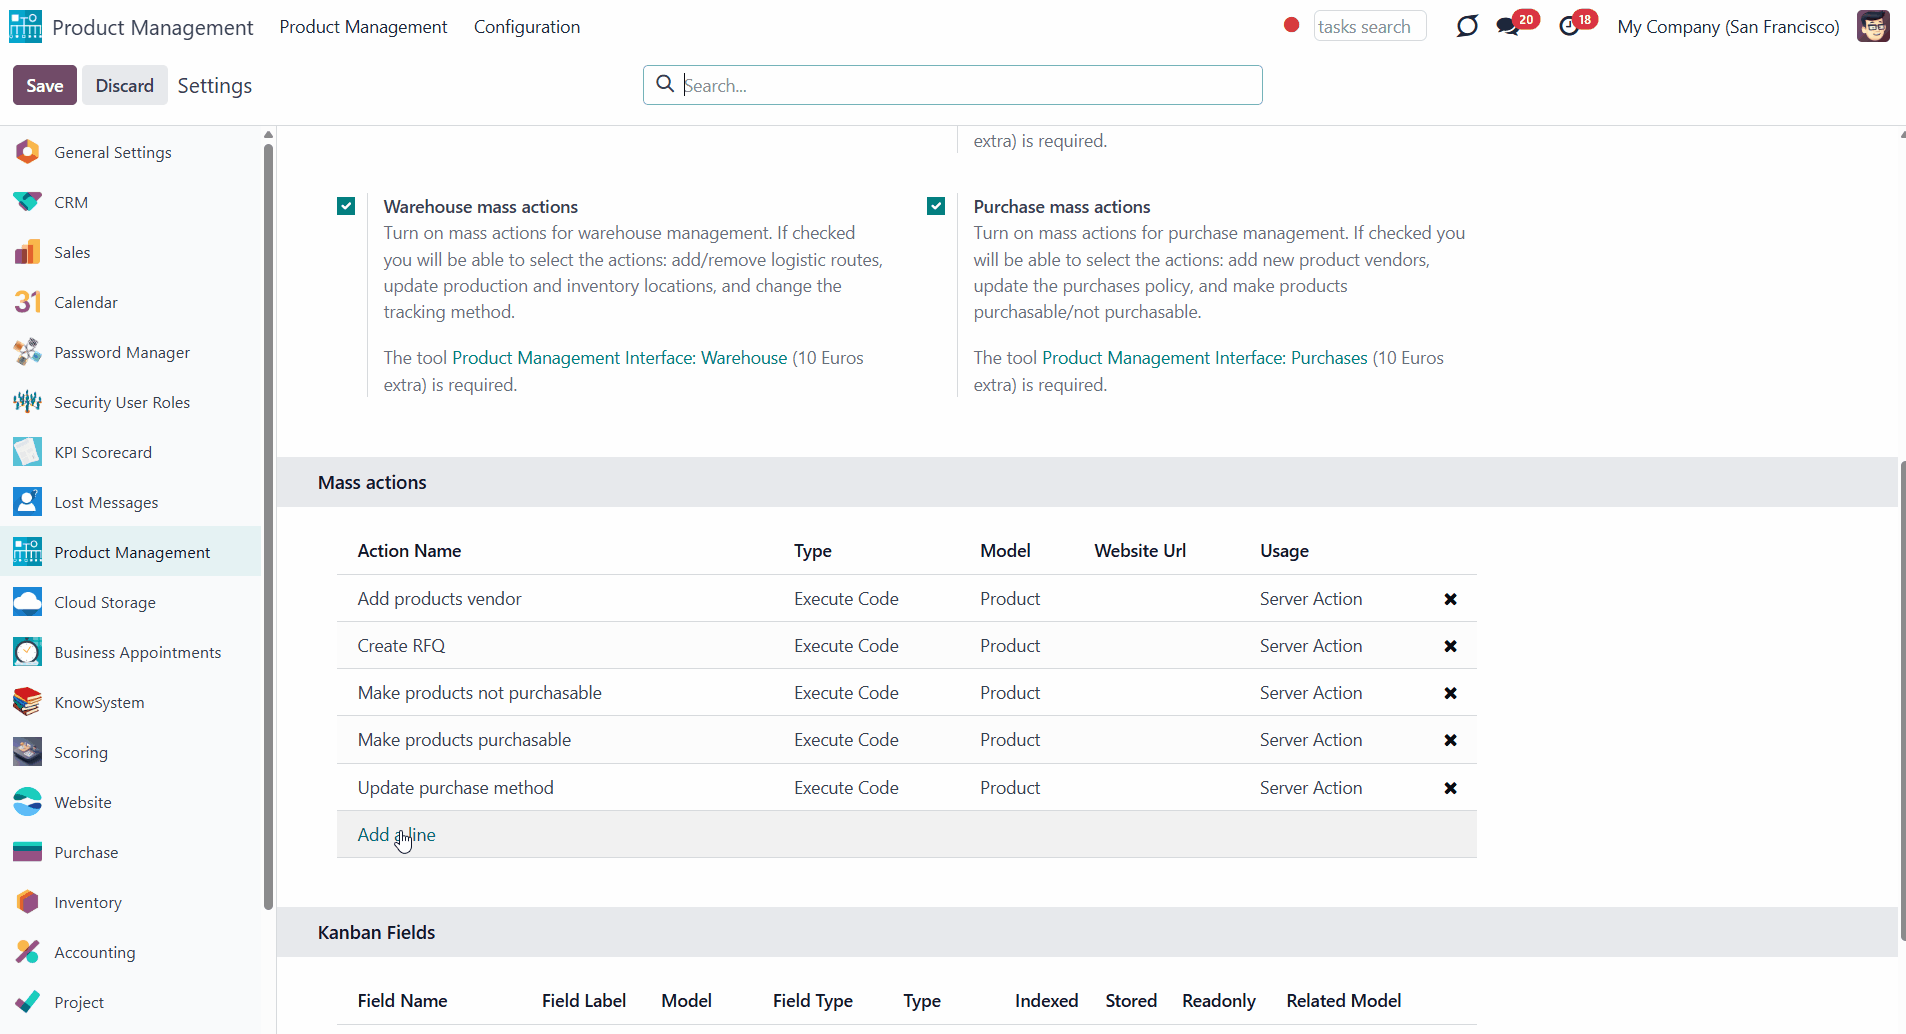Click the Related Model column header
1906x1034 pixels.
[x=1343, y=1001]
